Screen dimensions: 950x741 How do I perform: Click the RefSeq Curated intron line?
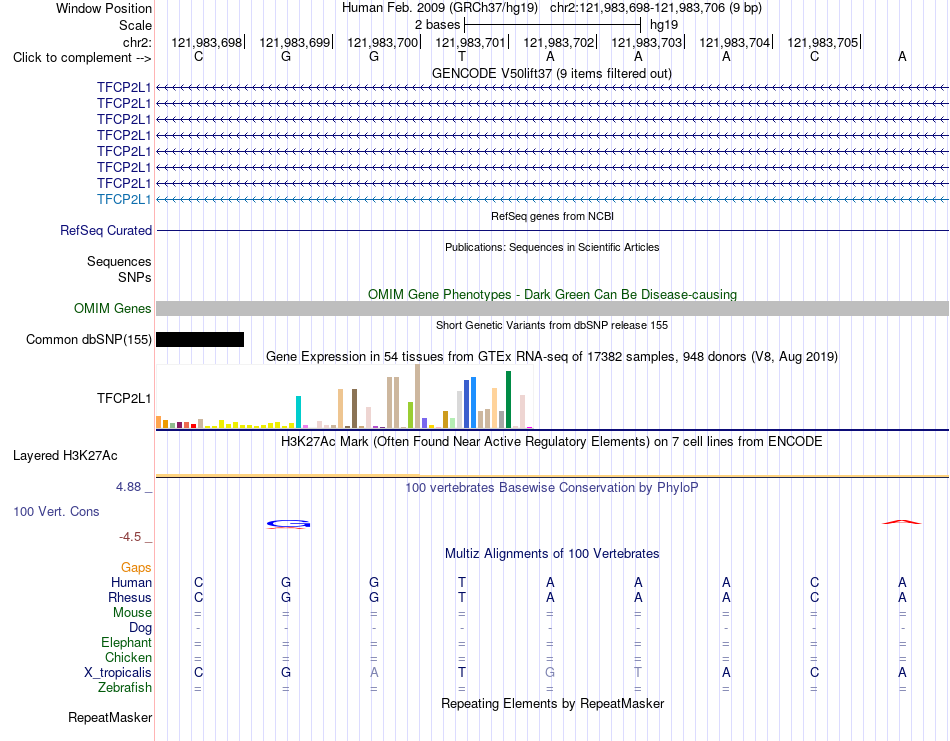point(552,230)
